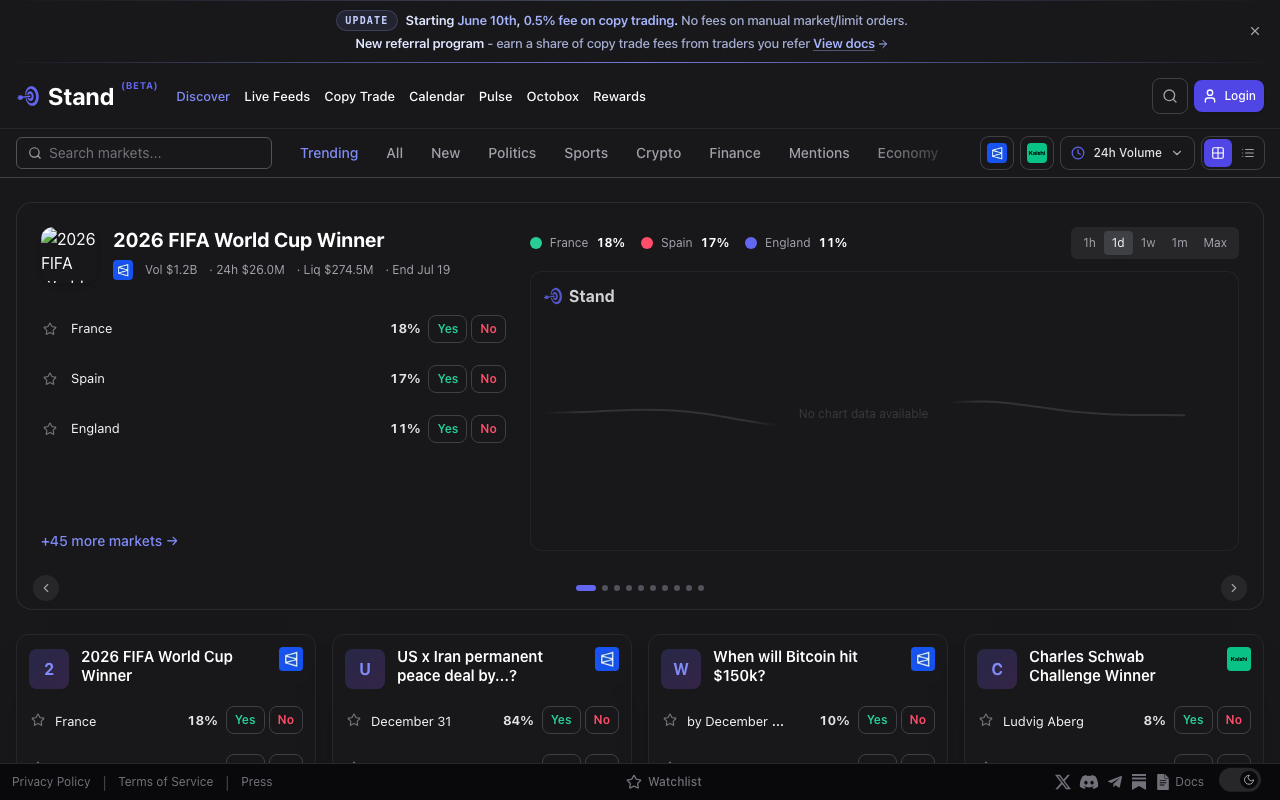The height and width of the screenshot is (800, 1280).
Task: Select the Trending category tab
Action: pyautogui.click(x=329, y=153)
